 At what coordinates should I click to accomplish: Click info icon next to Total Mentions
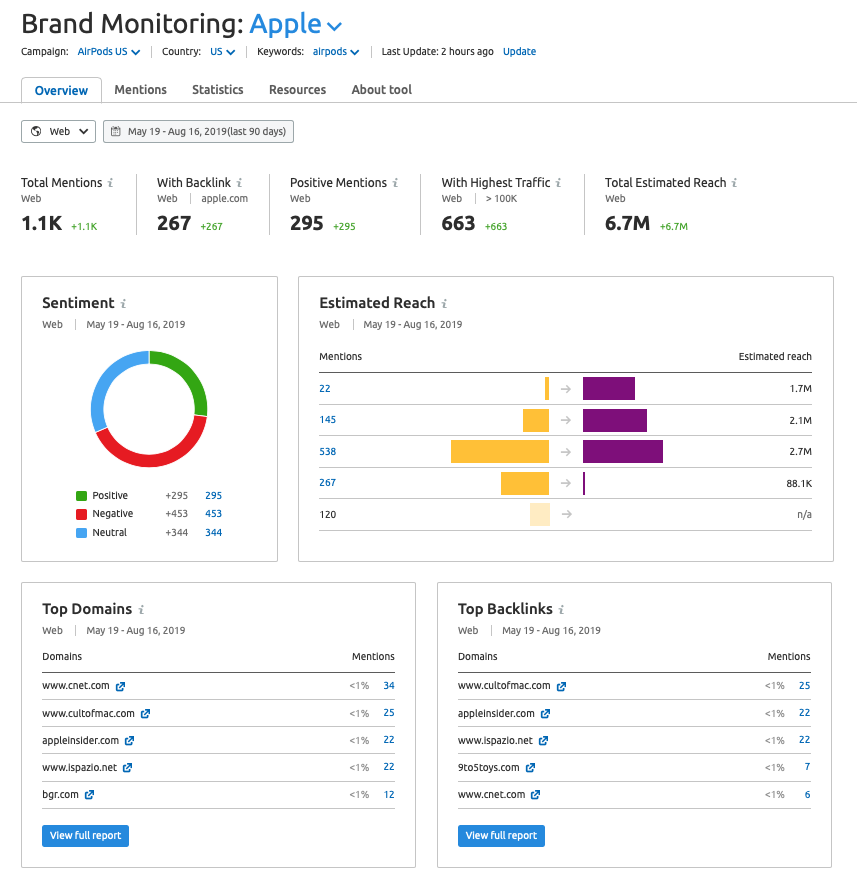click(x=111, y=183)
